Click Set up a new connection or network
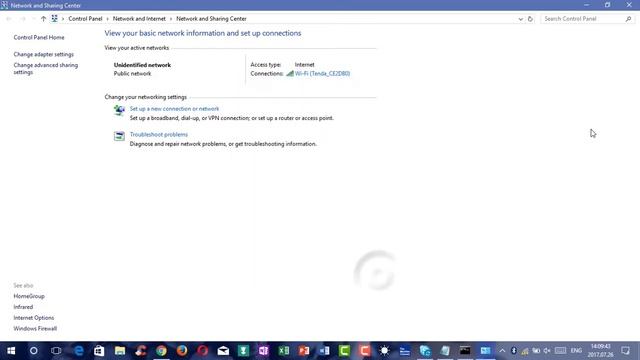Viewport: 640px width, 360px height. pos(174,109)
